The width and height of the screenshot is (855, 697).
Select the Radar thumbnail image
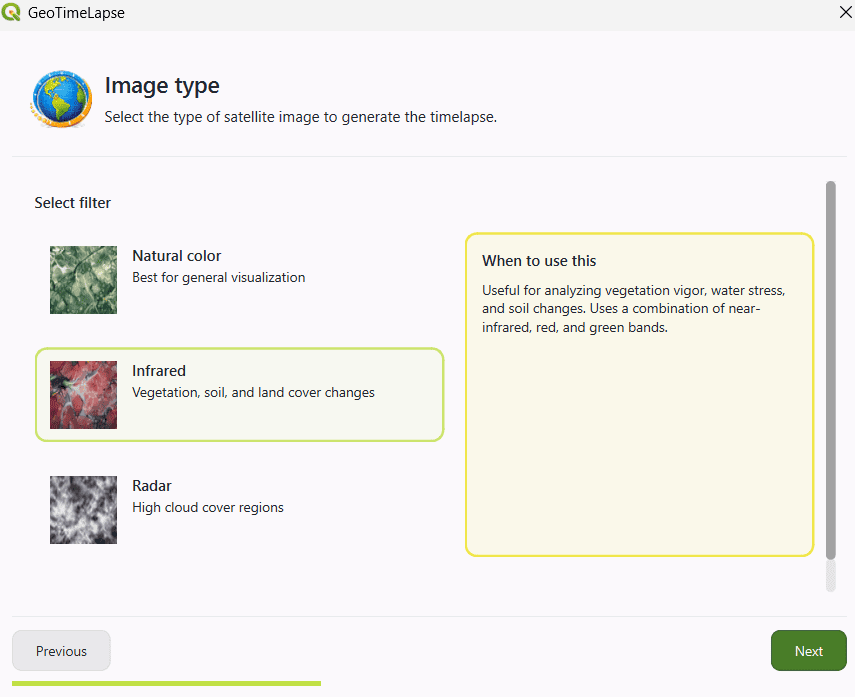click(83, 510)
